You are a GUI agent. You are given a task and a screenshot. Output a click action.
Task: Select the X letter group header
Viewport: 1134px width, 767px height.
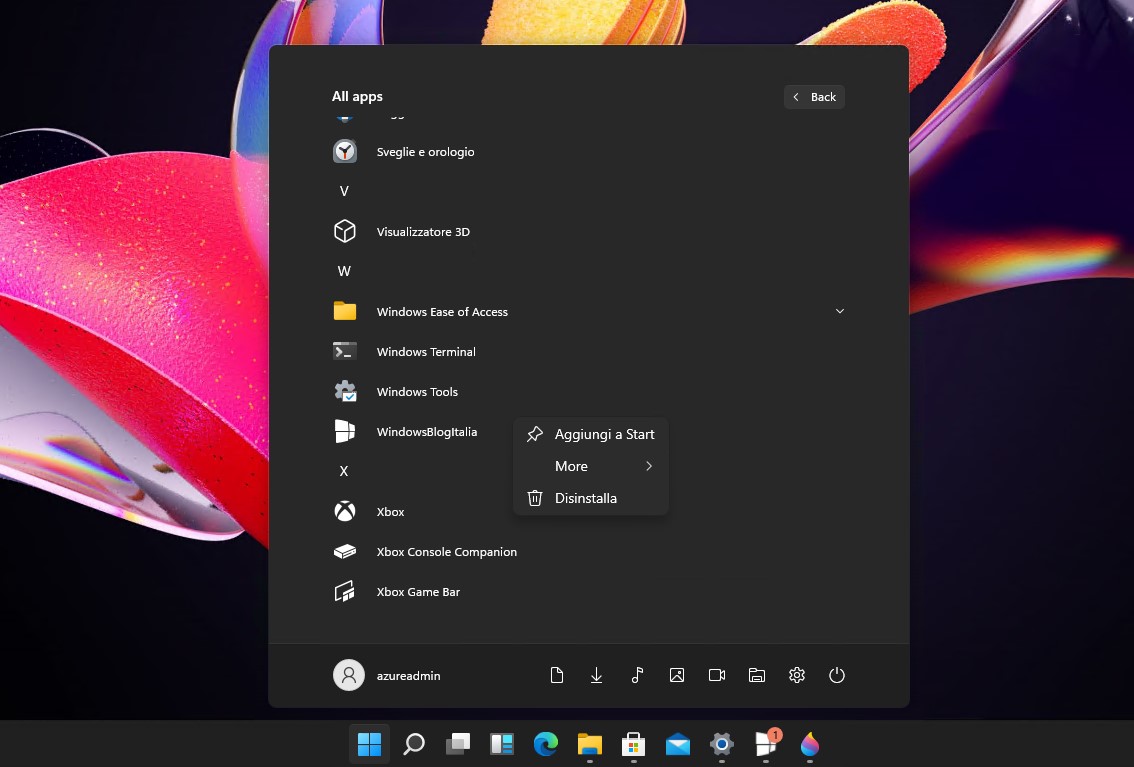click(x=344, y=471)
